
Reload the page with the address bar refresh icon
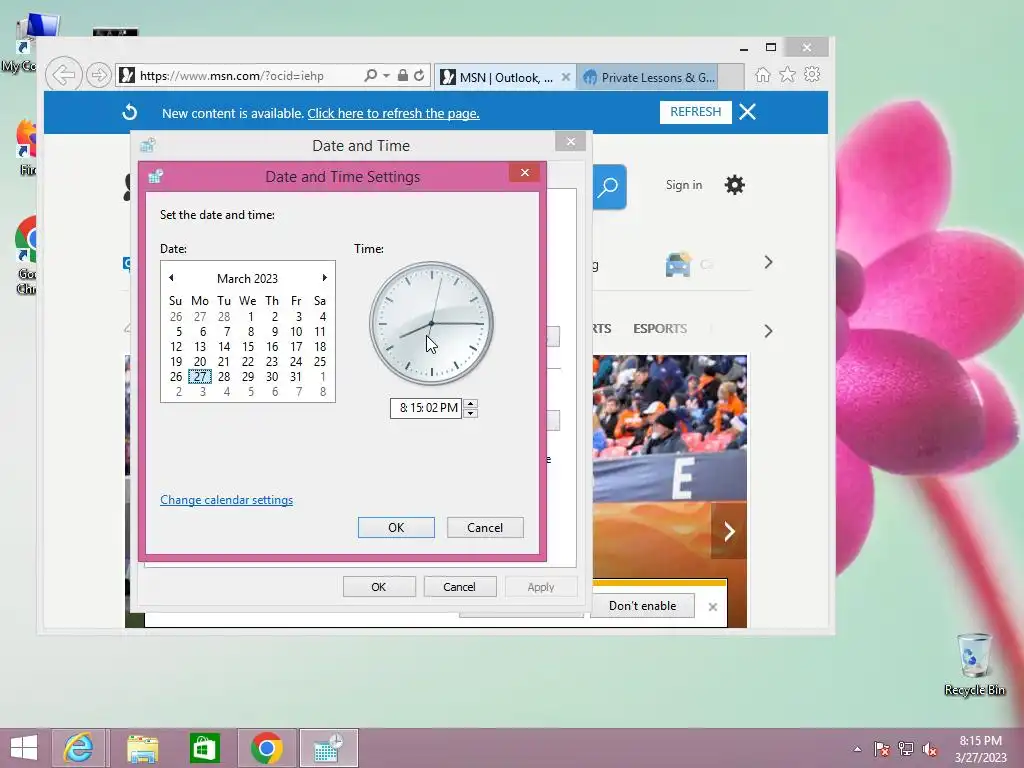pos(419,76)
